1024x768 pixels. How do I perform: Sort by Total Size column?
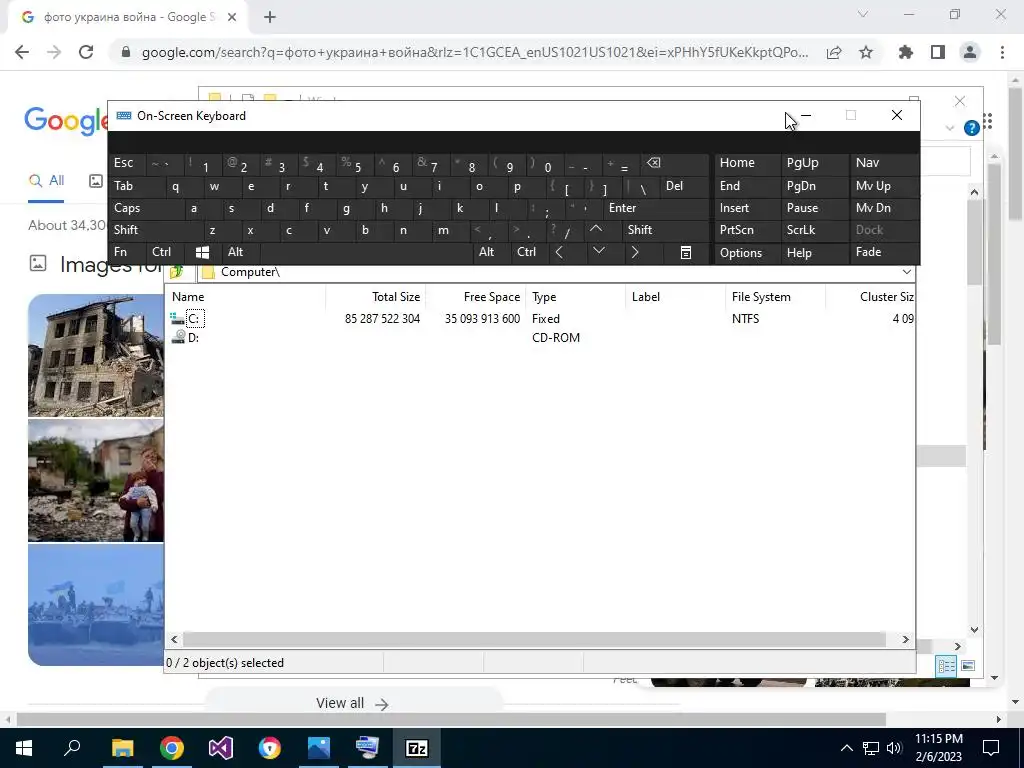376,297
